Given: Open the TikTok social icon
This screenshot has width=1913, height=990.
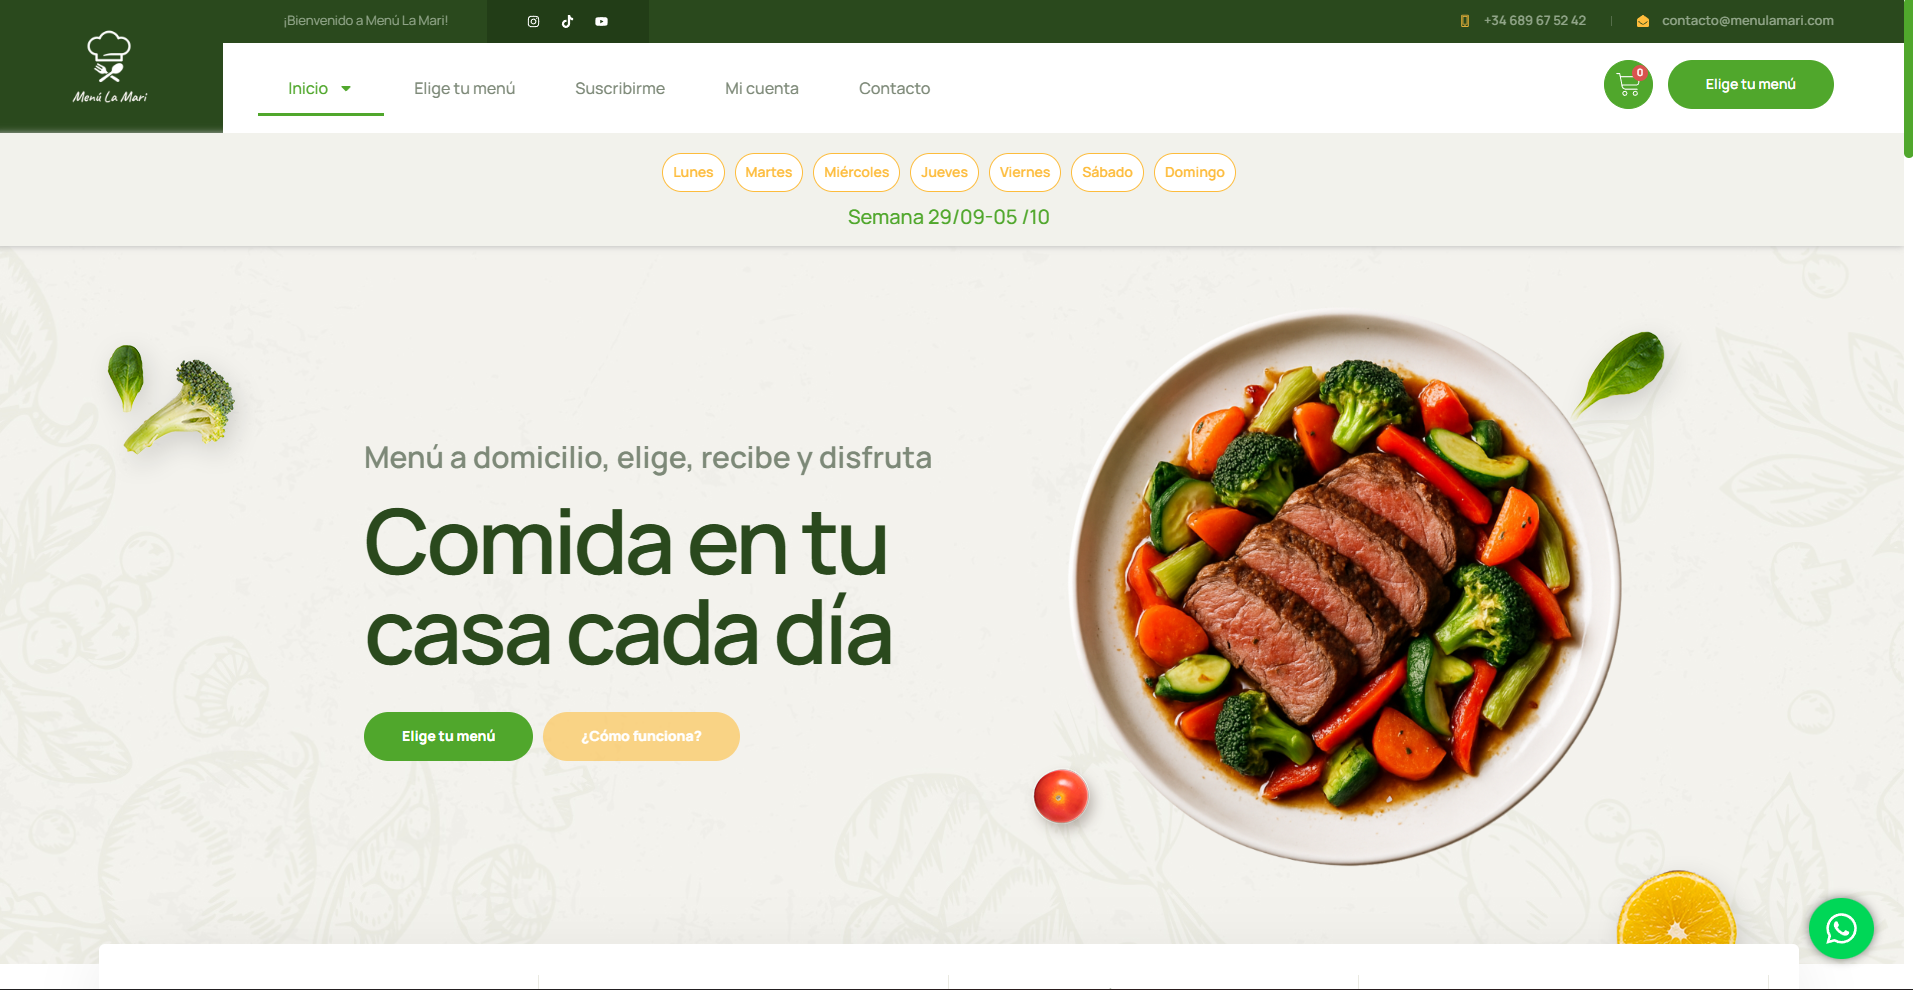Looking at the screenshot, I should (567, 21).
